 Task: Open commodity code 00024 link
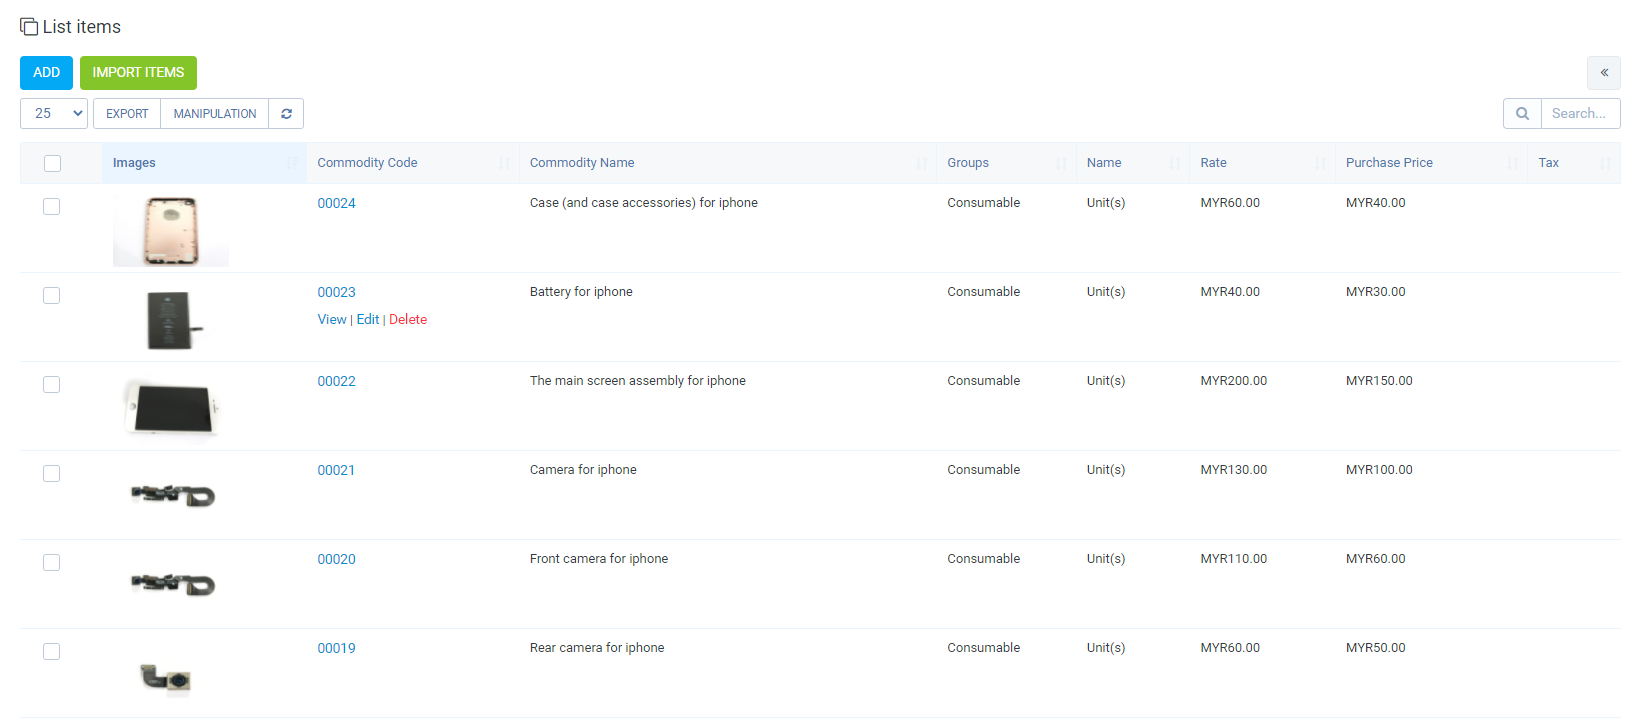(336, 203)
